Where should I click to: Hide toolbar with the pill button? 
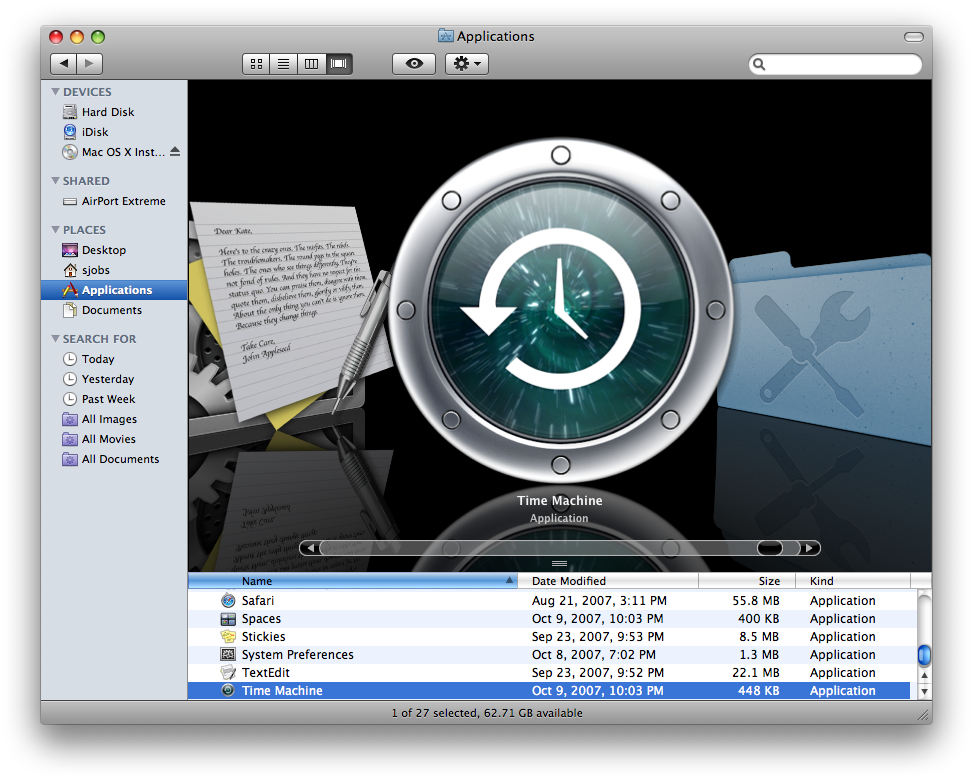tap(913, 37)
